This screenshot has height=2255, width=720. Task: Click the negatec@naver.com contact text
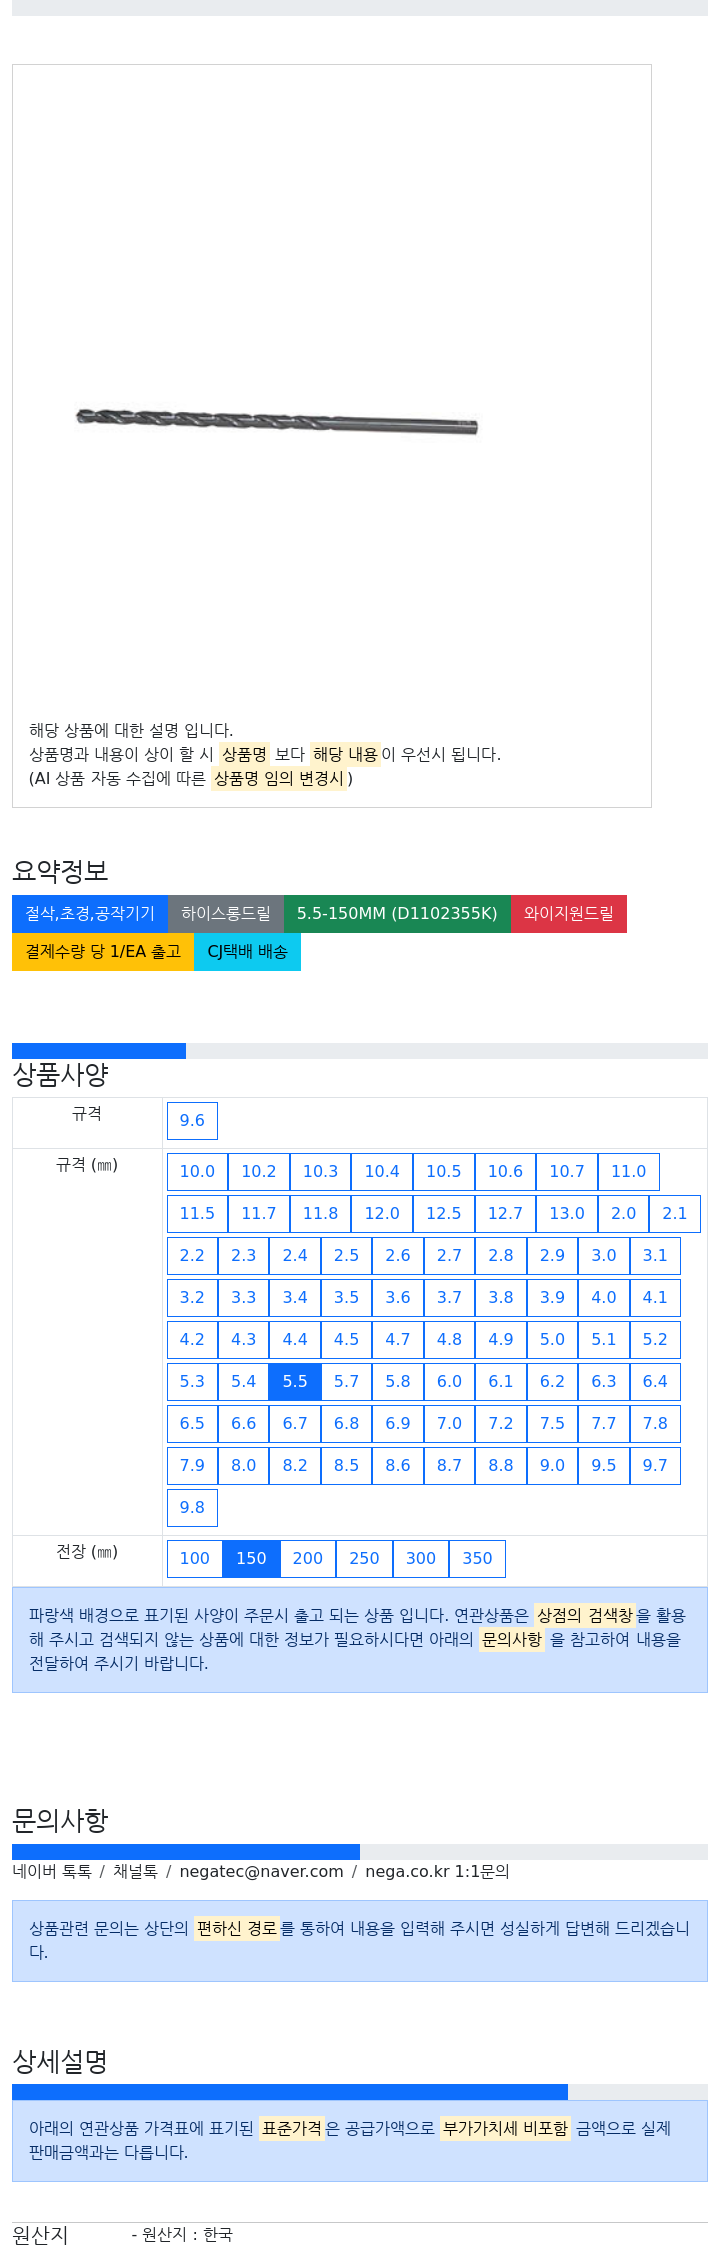261,1872
